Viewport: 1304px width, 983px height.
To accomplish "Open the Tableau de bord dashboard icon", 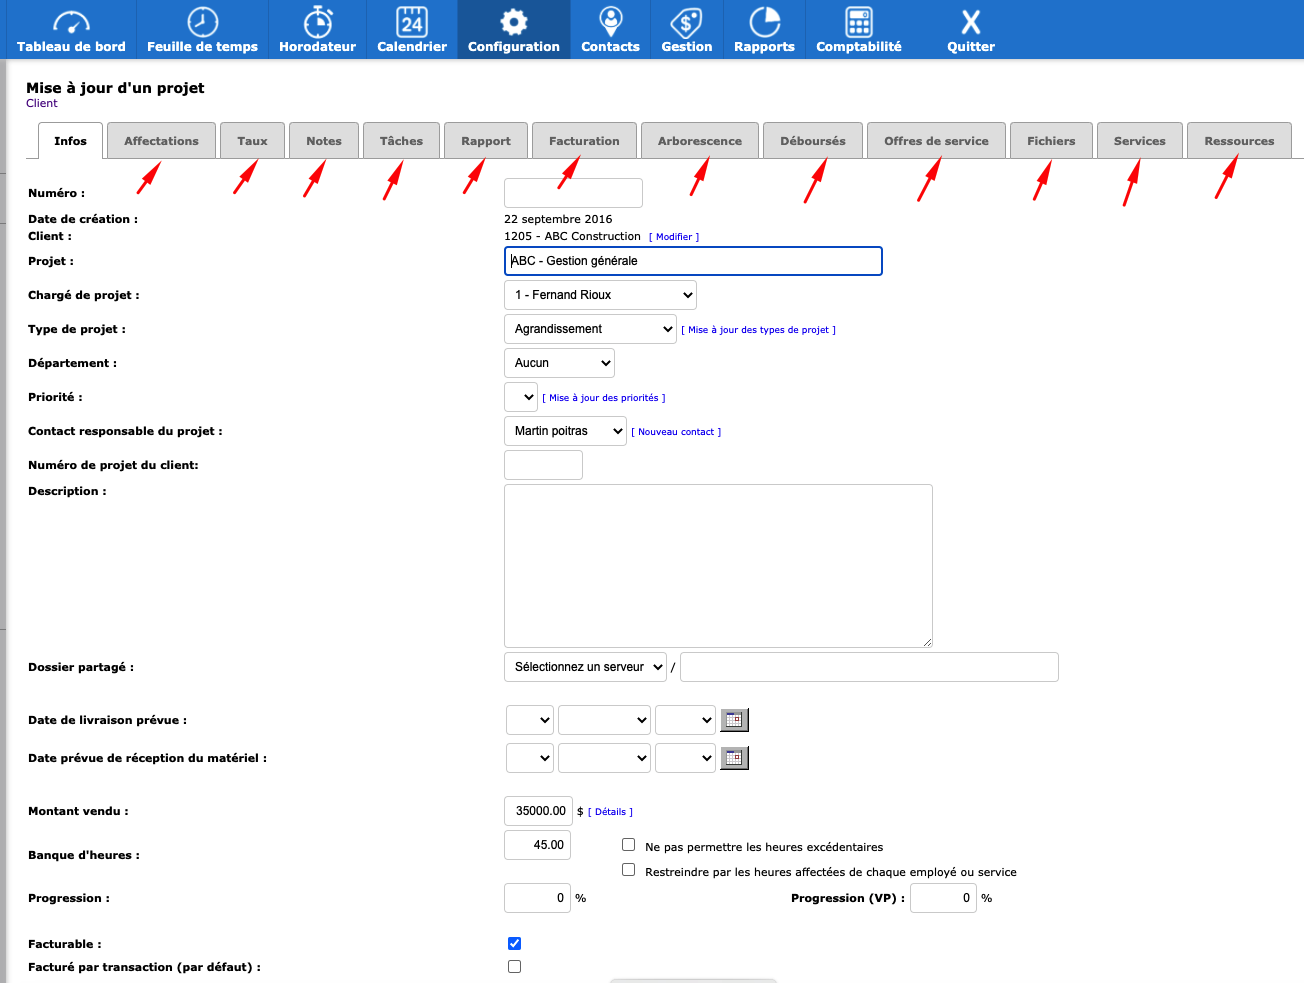I will coord(70,20).
